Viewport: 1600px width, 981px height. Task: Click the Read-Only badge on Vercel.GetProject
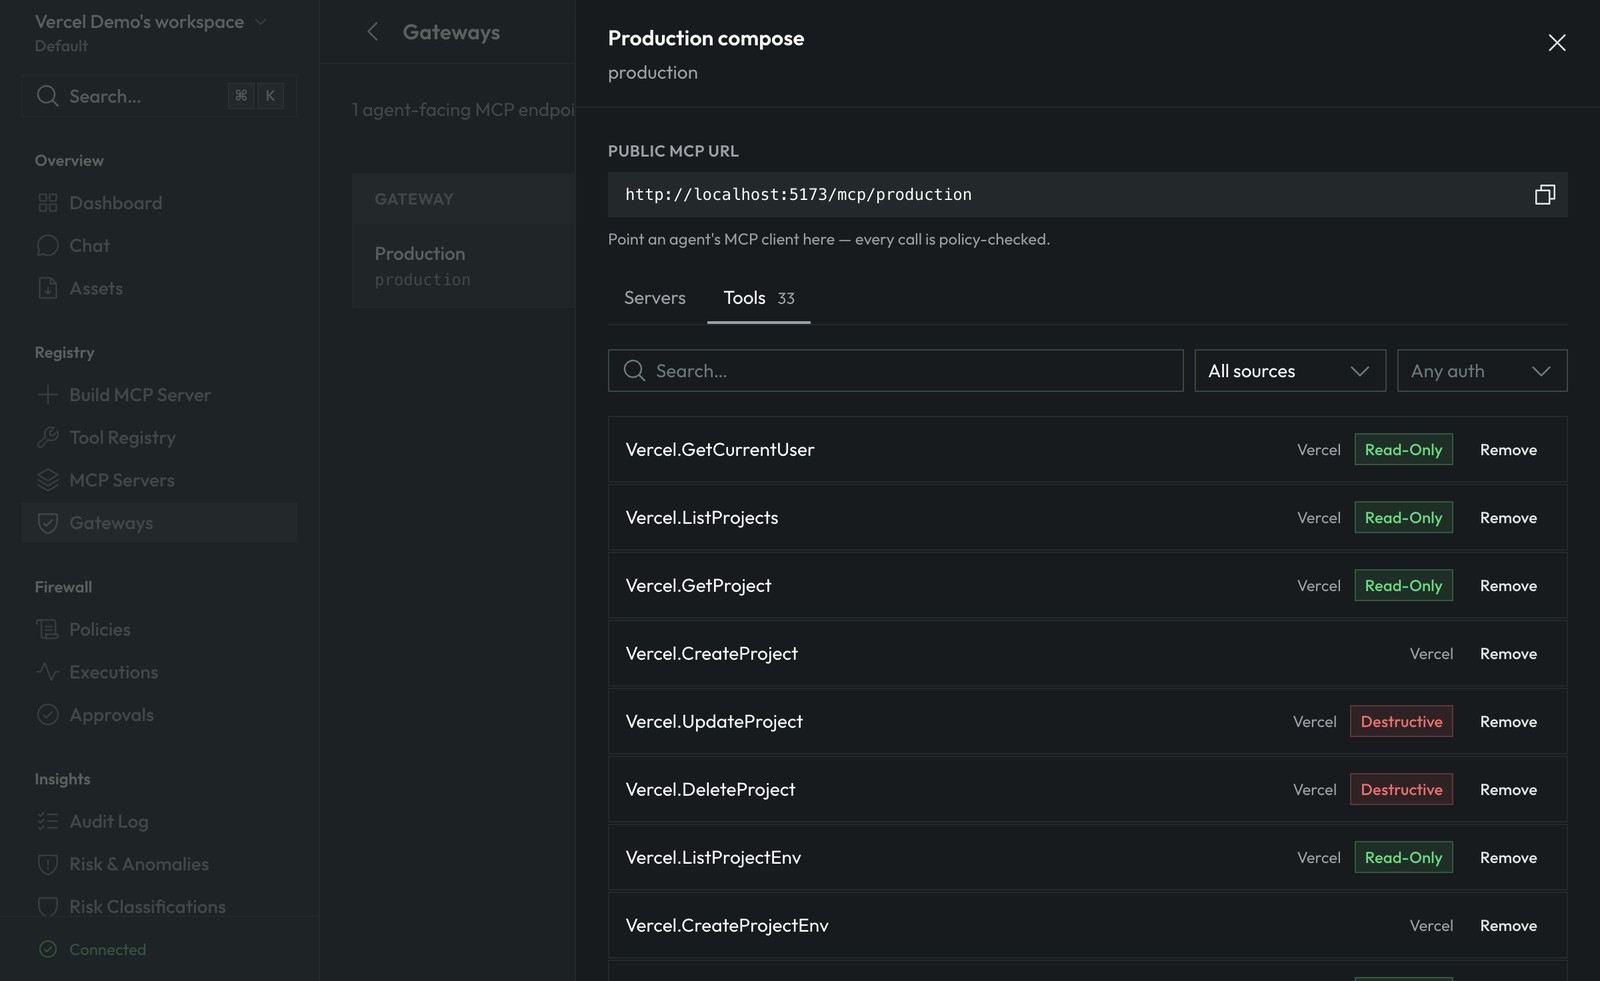point(1404,586)
